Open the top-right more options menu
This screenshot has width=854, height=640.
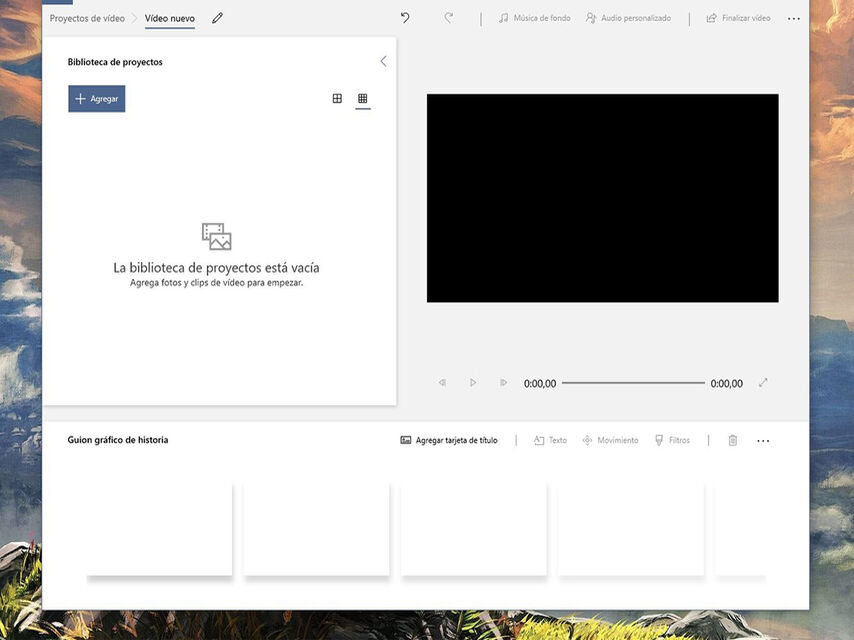pyautogui.click(x=794, y=17)
